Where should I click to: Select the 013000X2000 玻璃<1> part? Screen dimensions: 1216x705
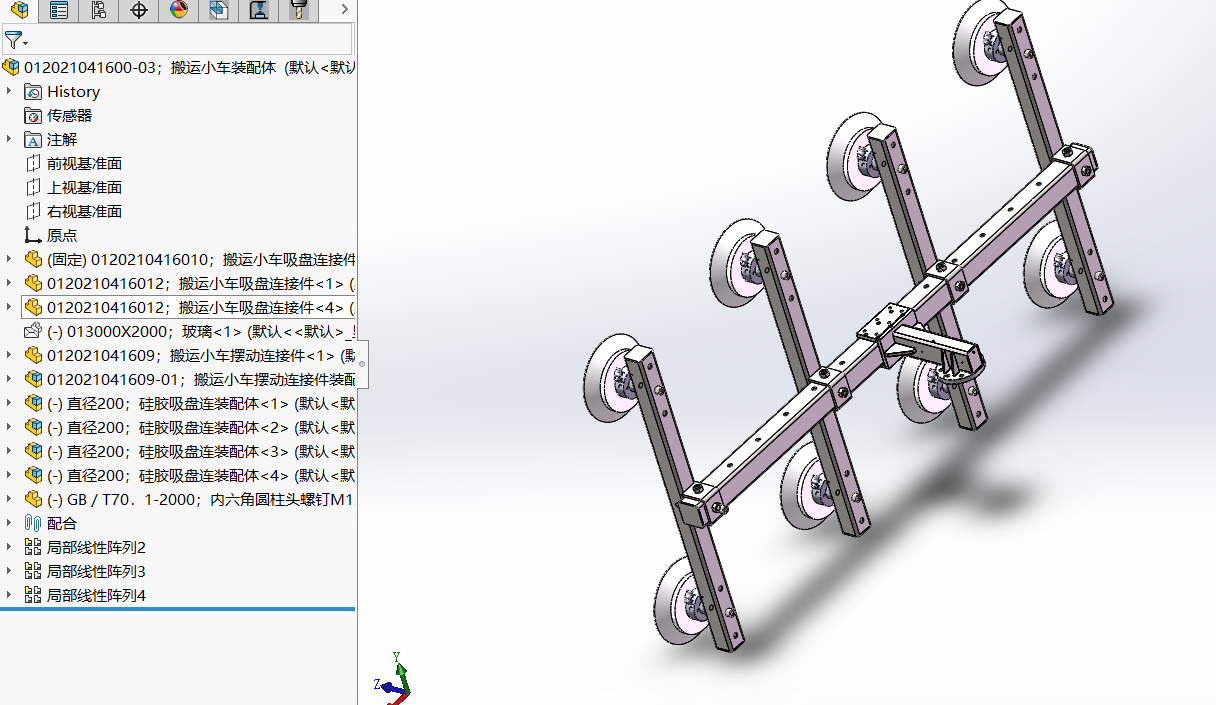[201, 331]
